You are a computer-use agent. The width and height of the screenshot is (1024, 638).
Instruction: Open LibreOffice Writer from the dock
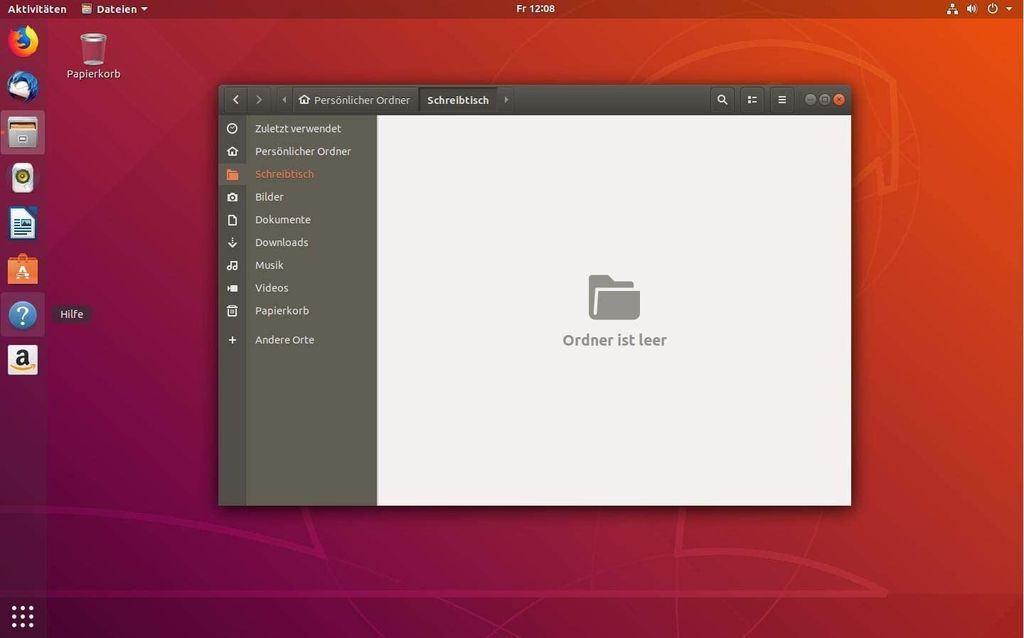pyautogui.click(x=22, y=224)
